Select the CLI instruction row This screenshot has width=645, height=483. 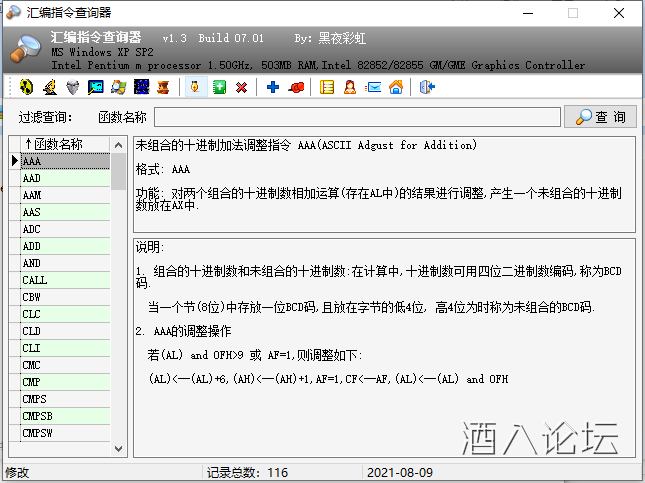coord(65,348)
